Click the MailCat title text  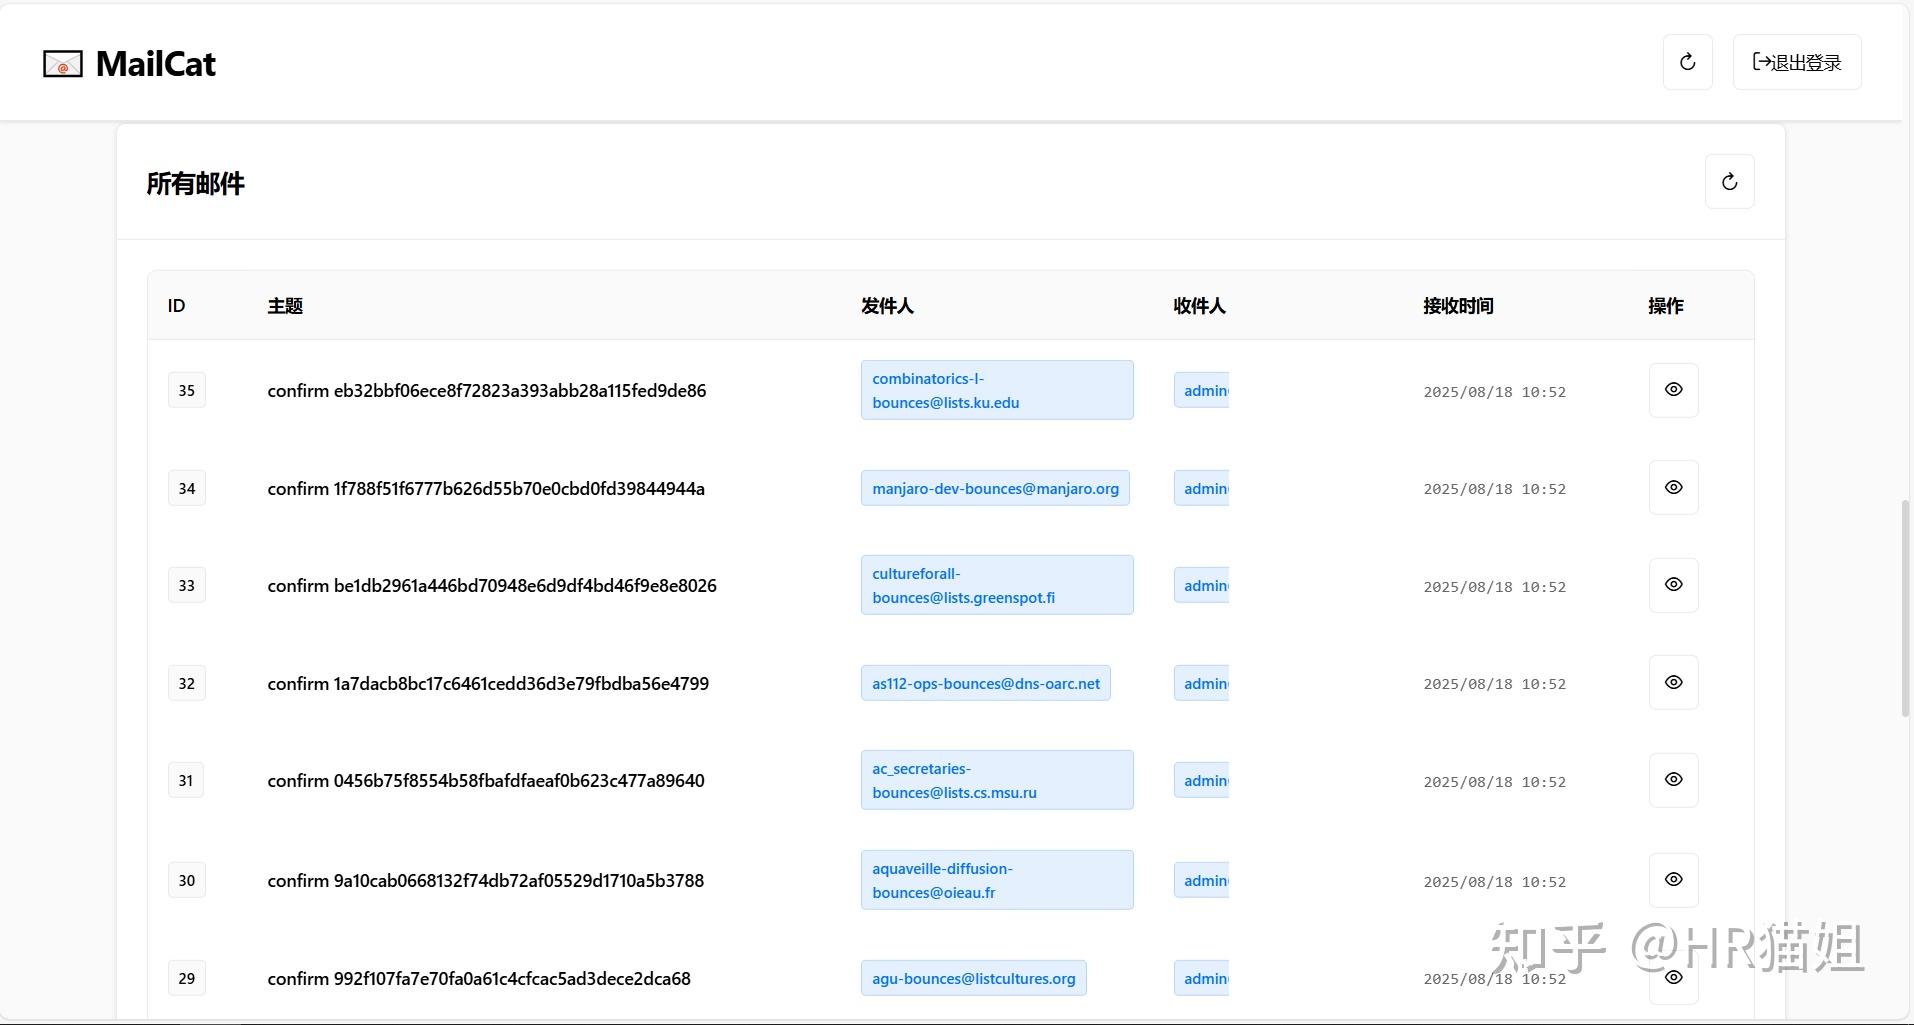click(x=156, y=64)
